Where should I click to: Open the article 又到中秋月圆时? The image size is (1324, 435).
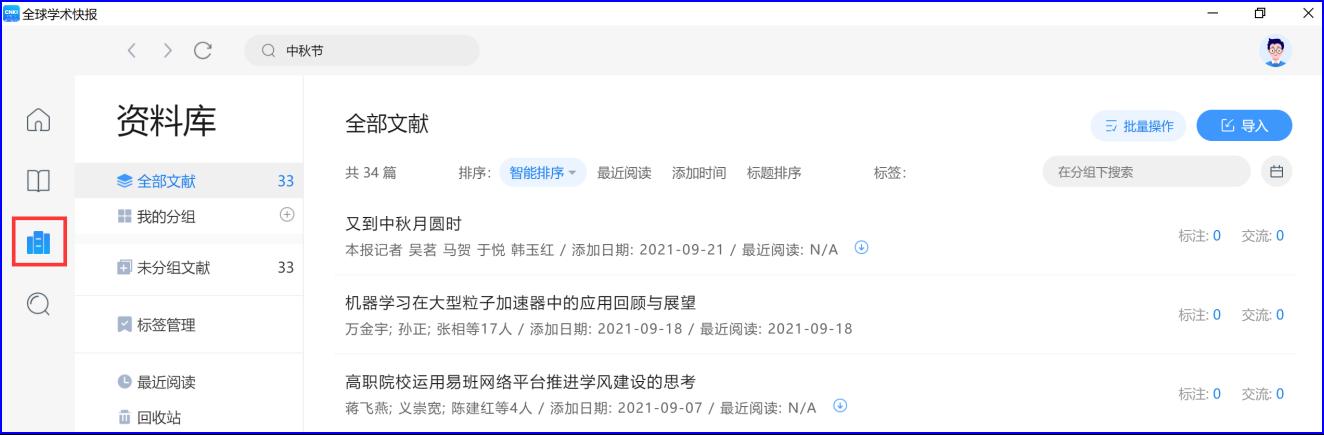[x=403, y=224]
